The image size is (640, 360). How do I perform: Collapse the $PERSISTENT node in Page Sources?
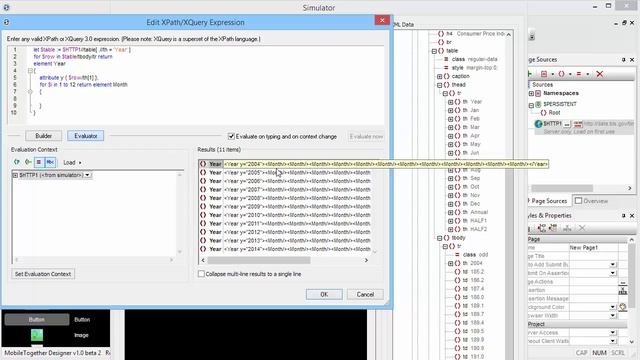pyautogui.click(x=531, y=105)
